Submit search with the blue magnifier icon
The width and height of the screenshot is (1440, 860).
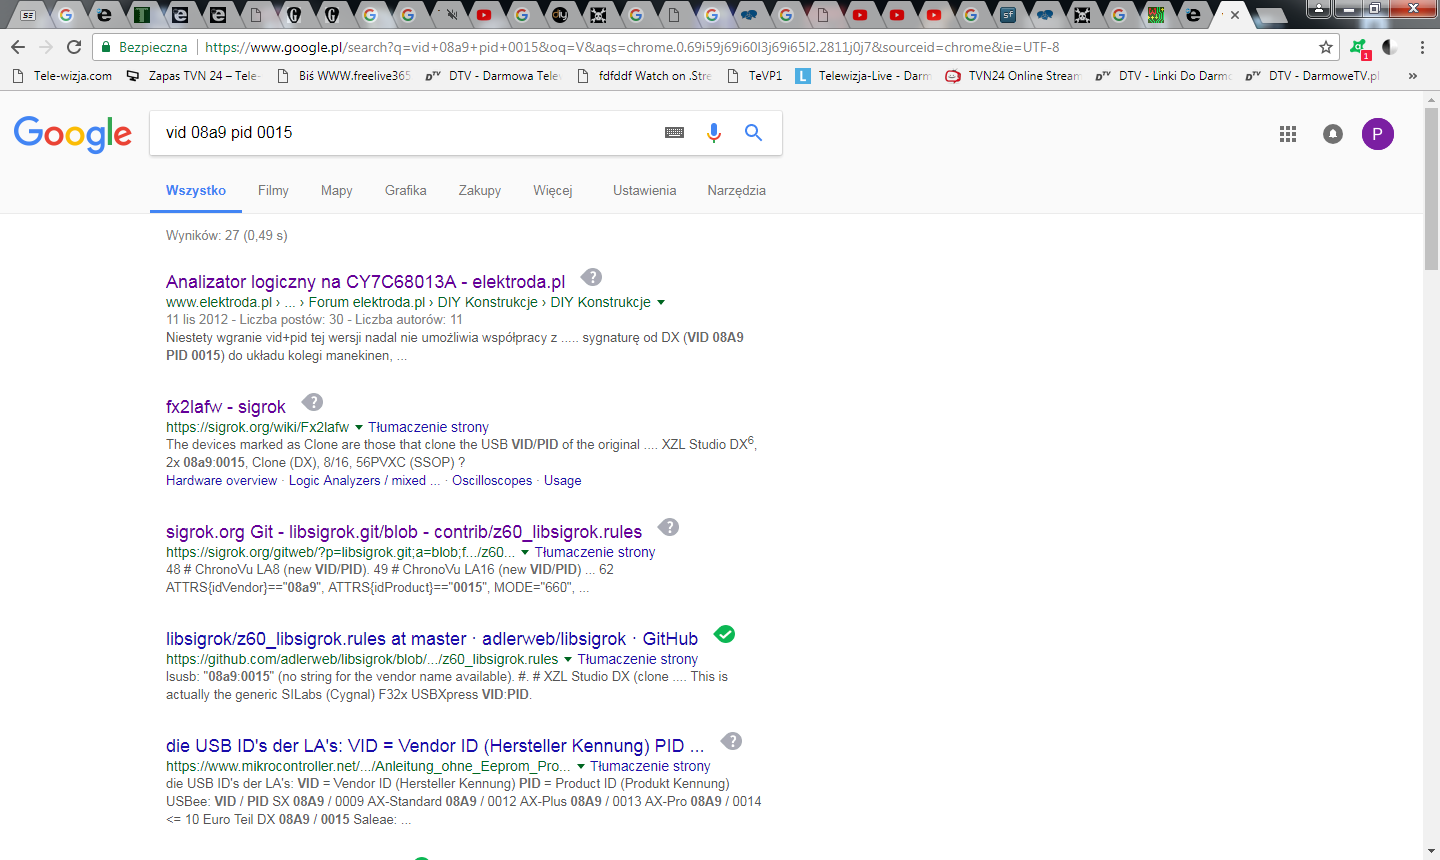[754, 132]
